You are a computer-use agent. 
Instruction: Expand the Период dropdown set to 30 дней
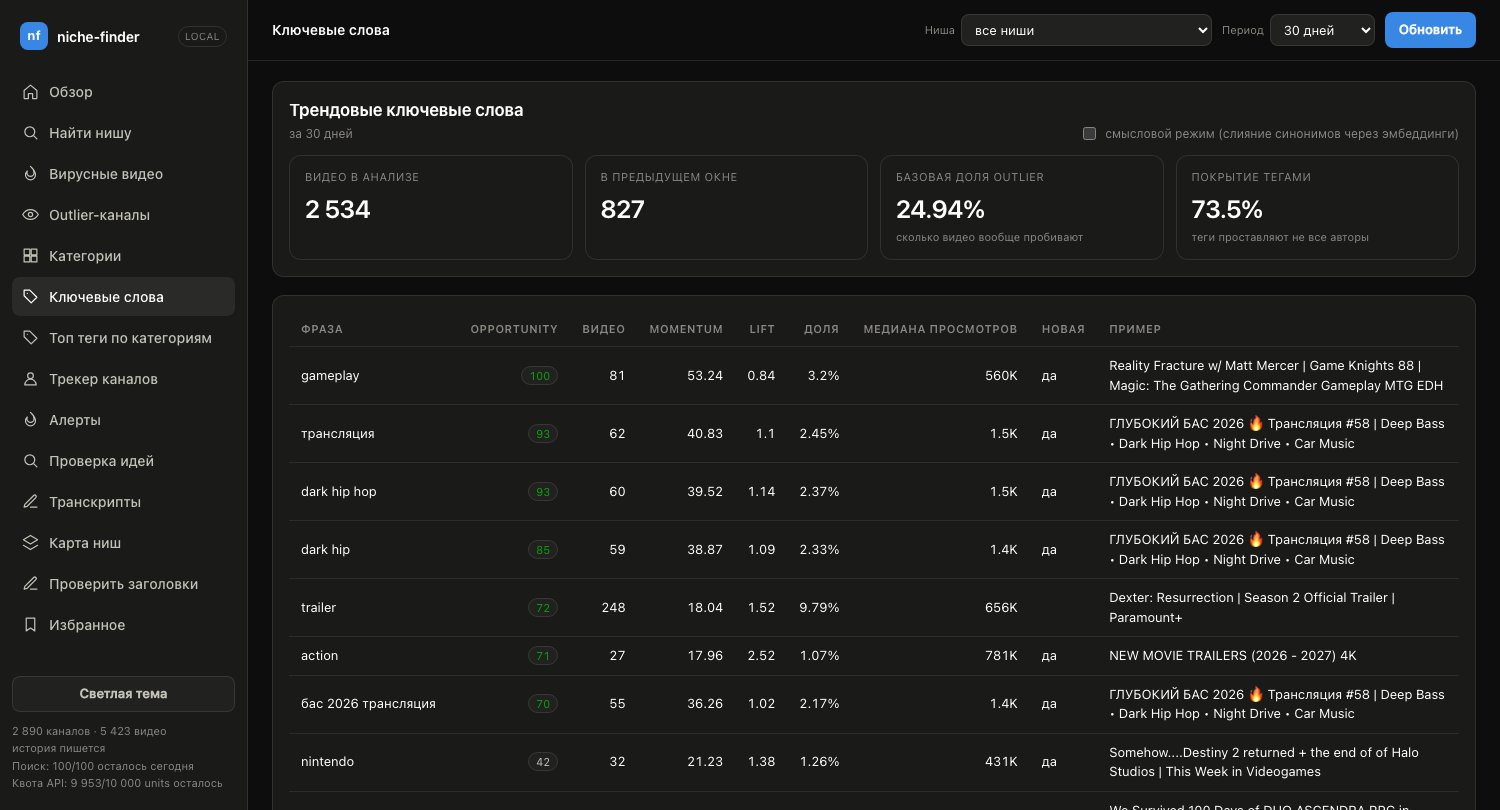click(1322, 30)
